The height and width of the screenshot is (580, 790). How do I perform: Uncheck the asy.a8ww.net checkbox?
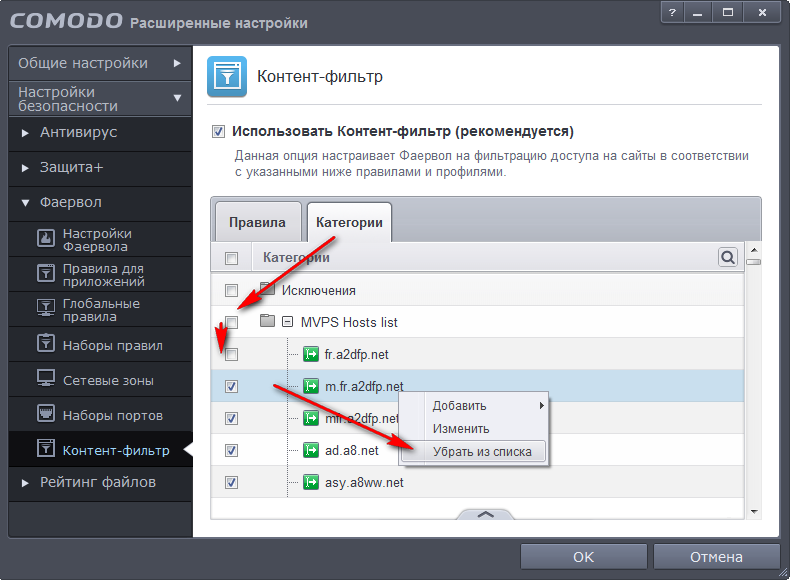(231, 483)
